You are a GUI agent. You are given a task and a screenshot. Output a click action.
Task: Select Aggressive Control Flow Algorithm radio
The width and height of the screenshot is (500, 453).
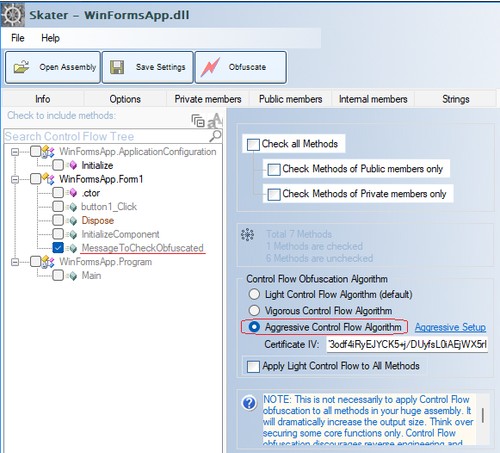click(254, 327)
